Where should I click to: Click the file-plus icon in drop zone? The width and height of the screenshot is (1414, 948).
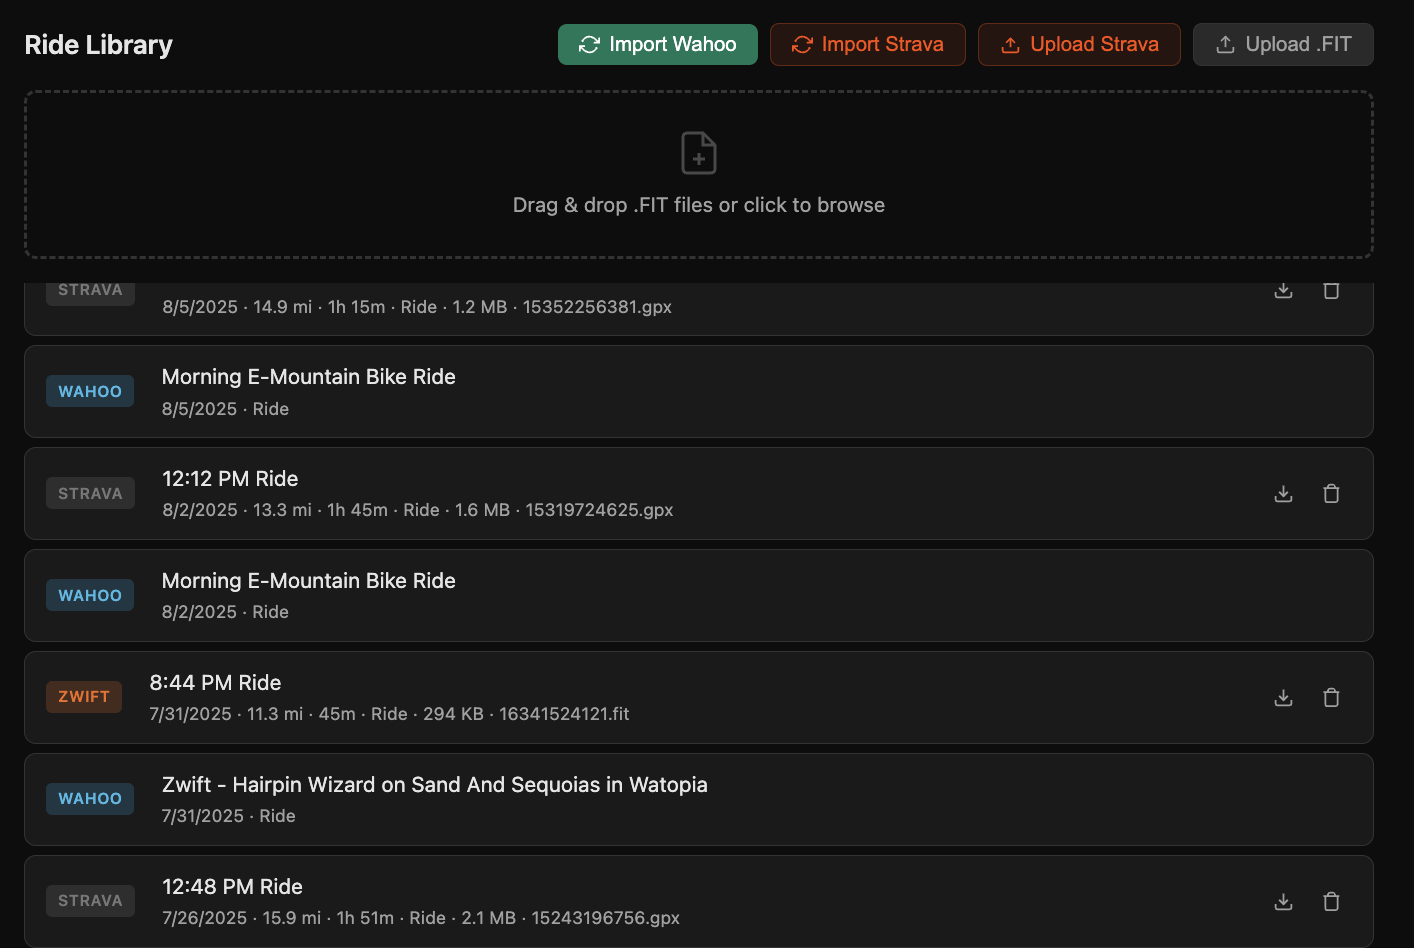click(698, 153)
